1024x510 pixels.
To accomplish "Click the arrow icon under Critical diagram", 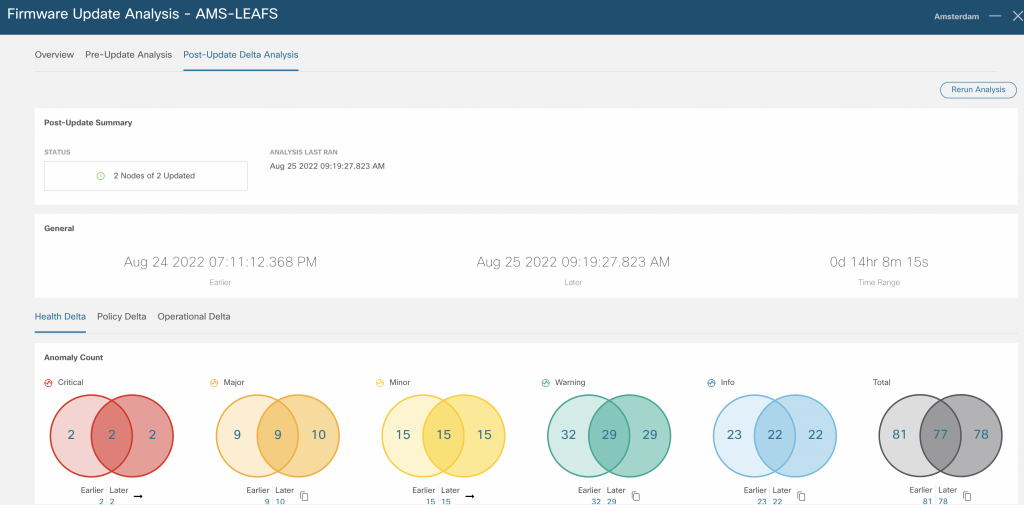I will click(137, 496).
